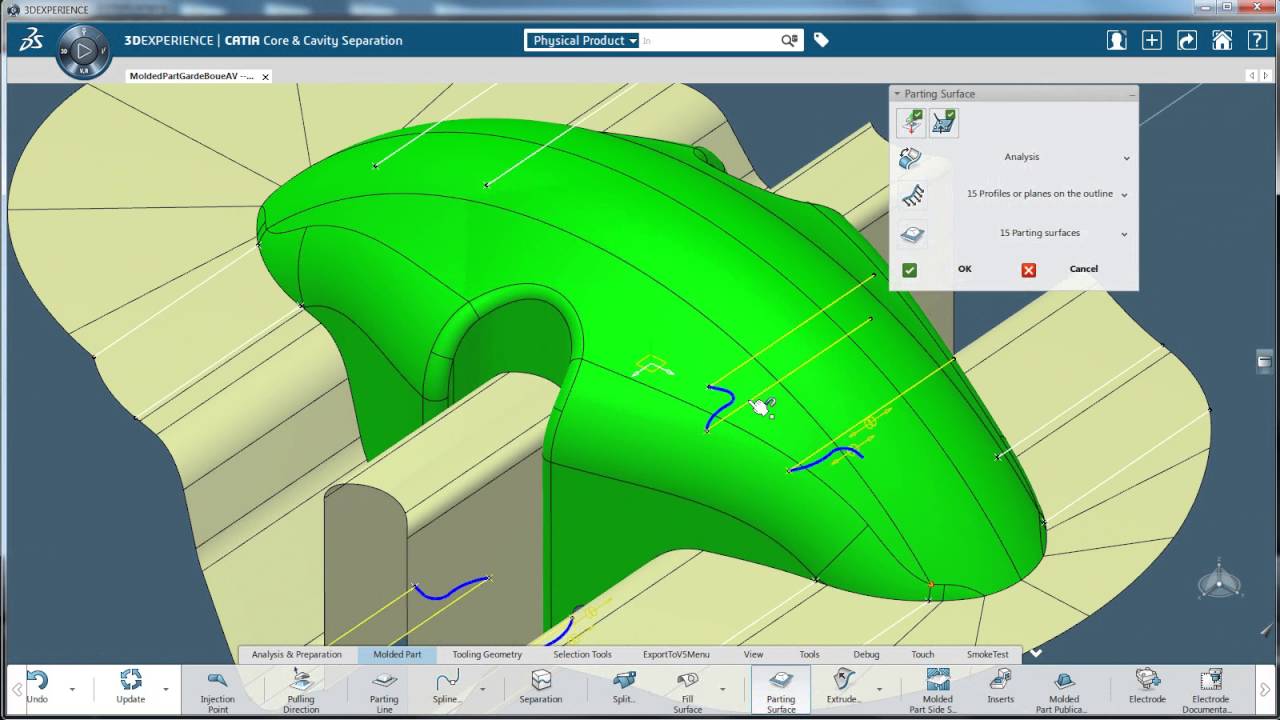This screenshot has width=1280, height=720.
Task: Collapse the action bar chevron
Action: (x=1036, y=653)
